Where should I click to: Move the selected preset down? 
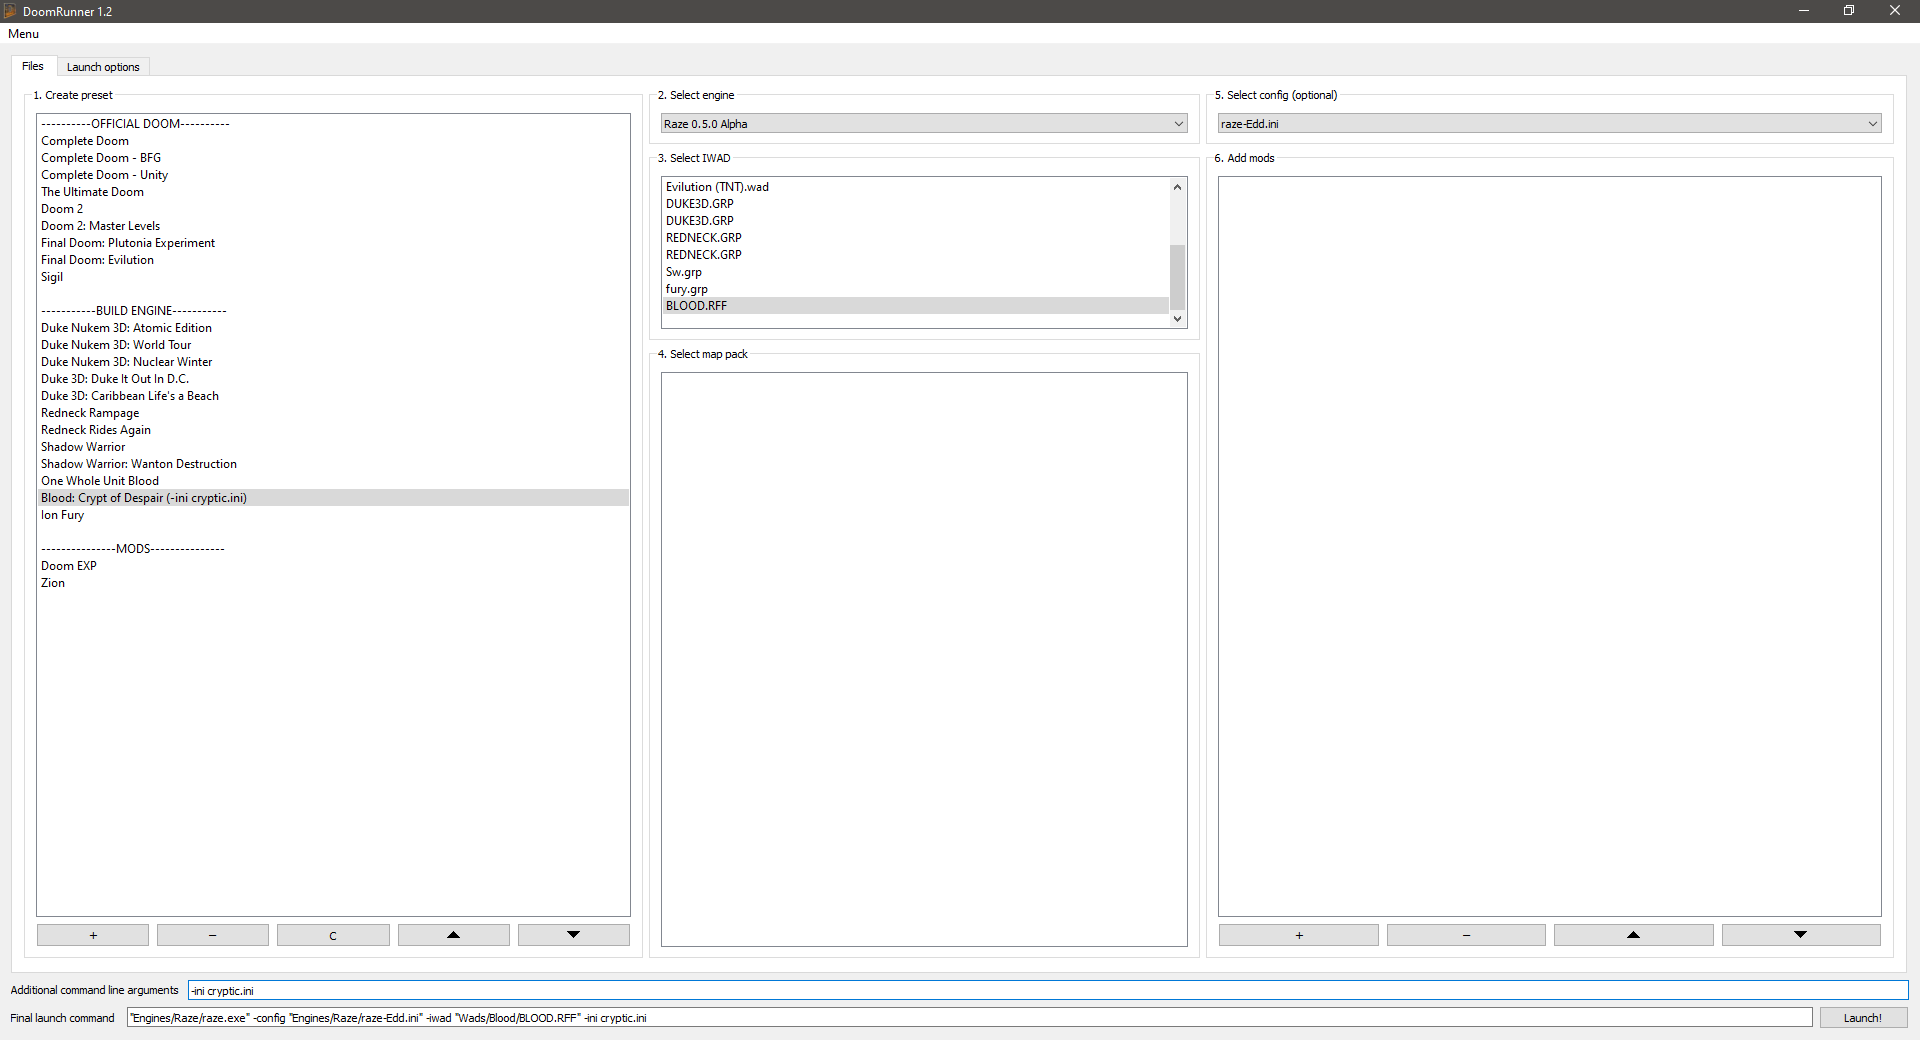[x=574, y=935]
